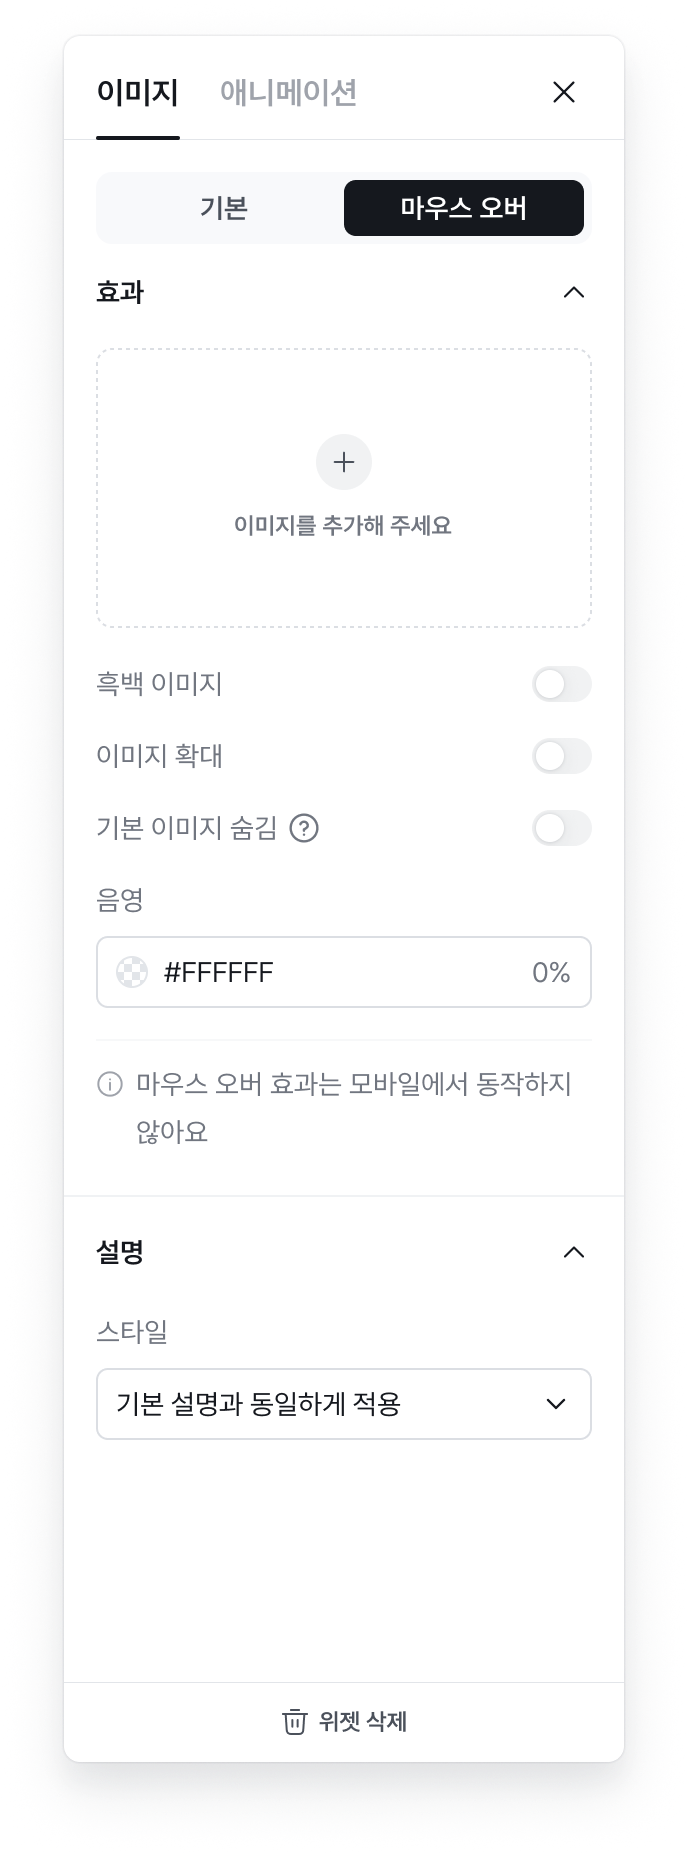Open the 음영 color swatch
Screen dimensions: 688x1854
(x=132, y=972)
